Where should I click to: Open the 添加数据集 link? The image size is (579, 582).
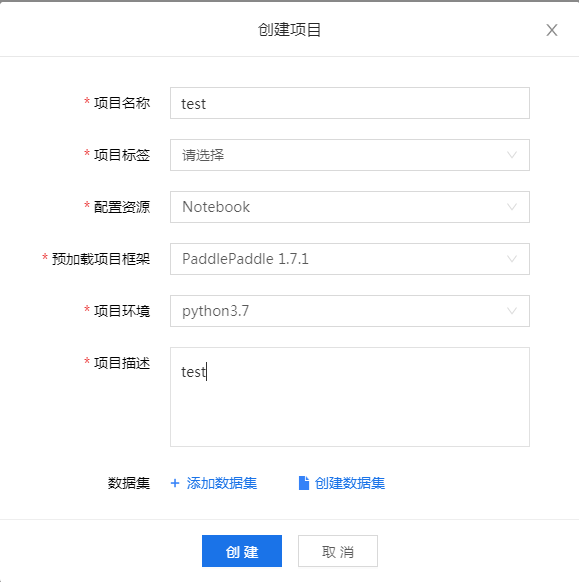coord(222,483)
